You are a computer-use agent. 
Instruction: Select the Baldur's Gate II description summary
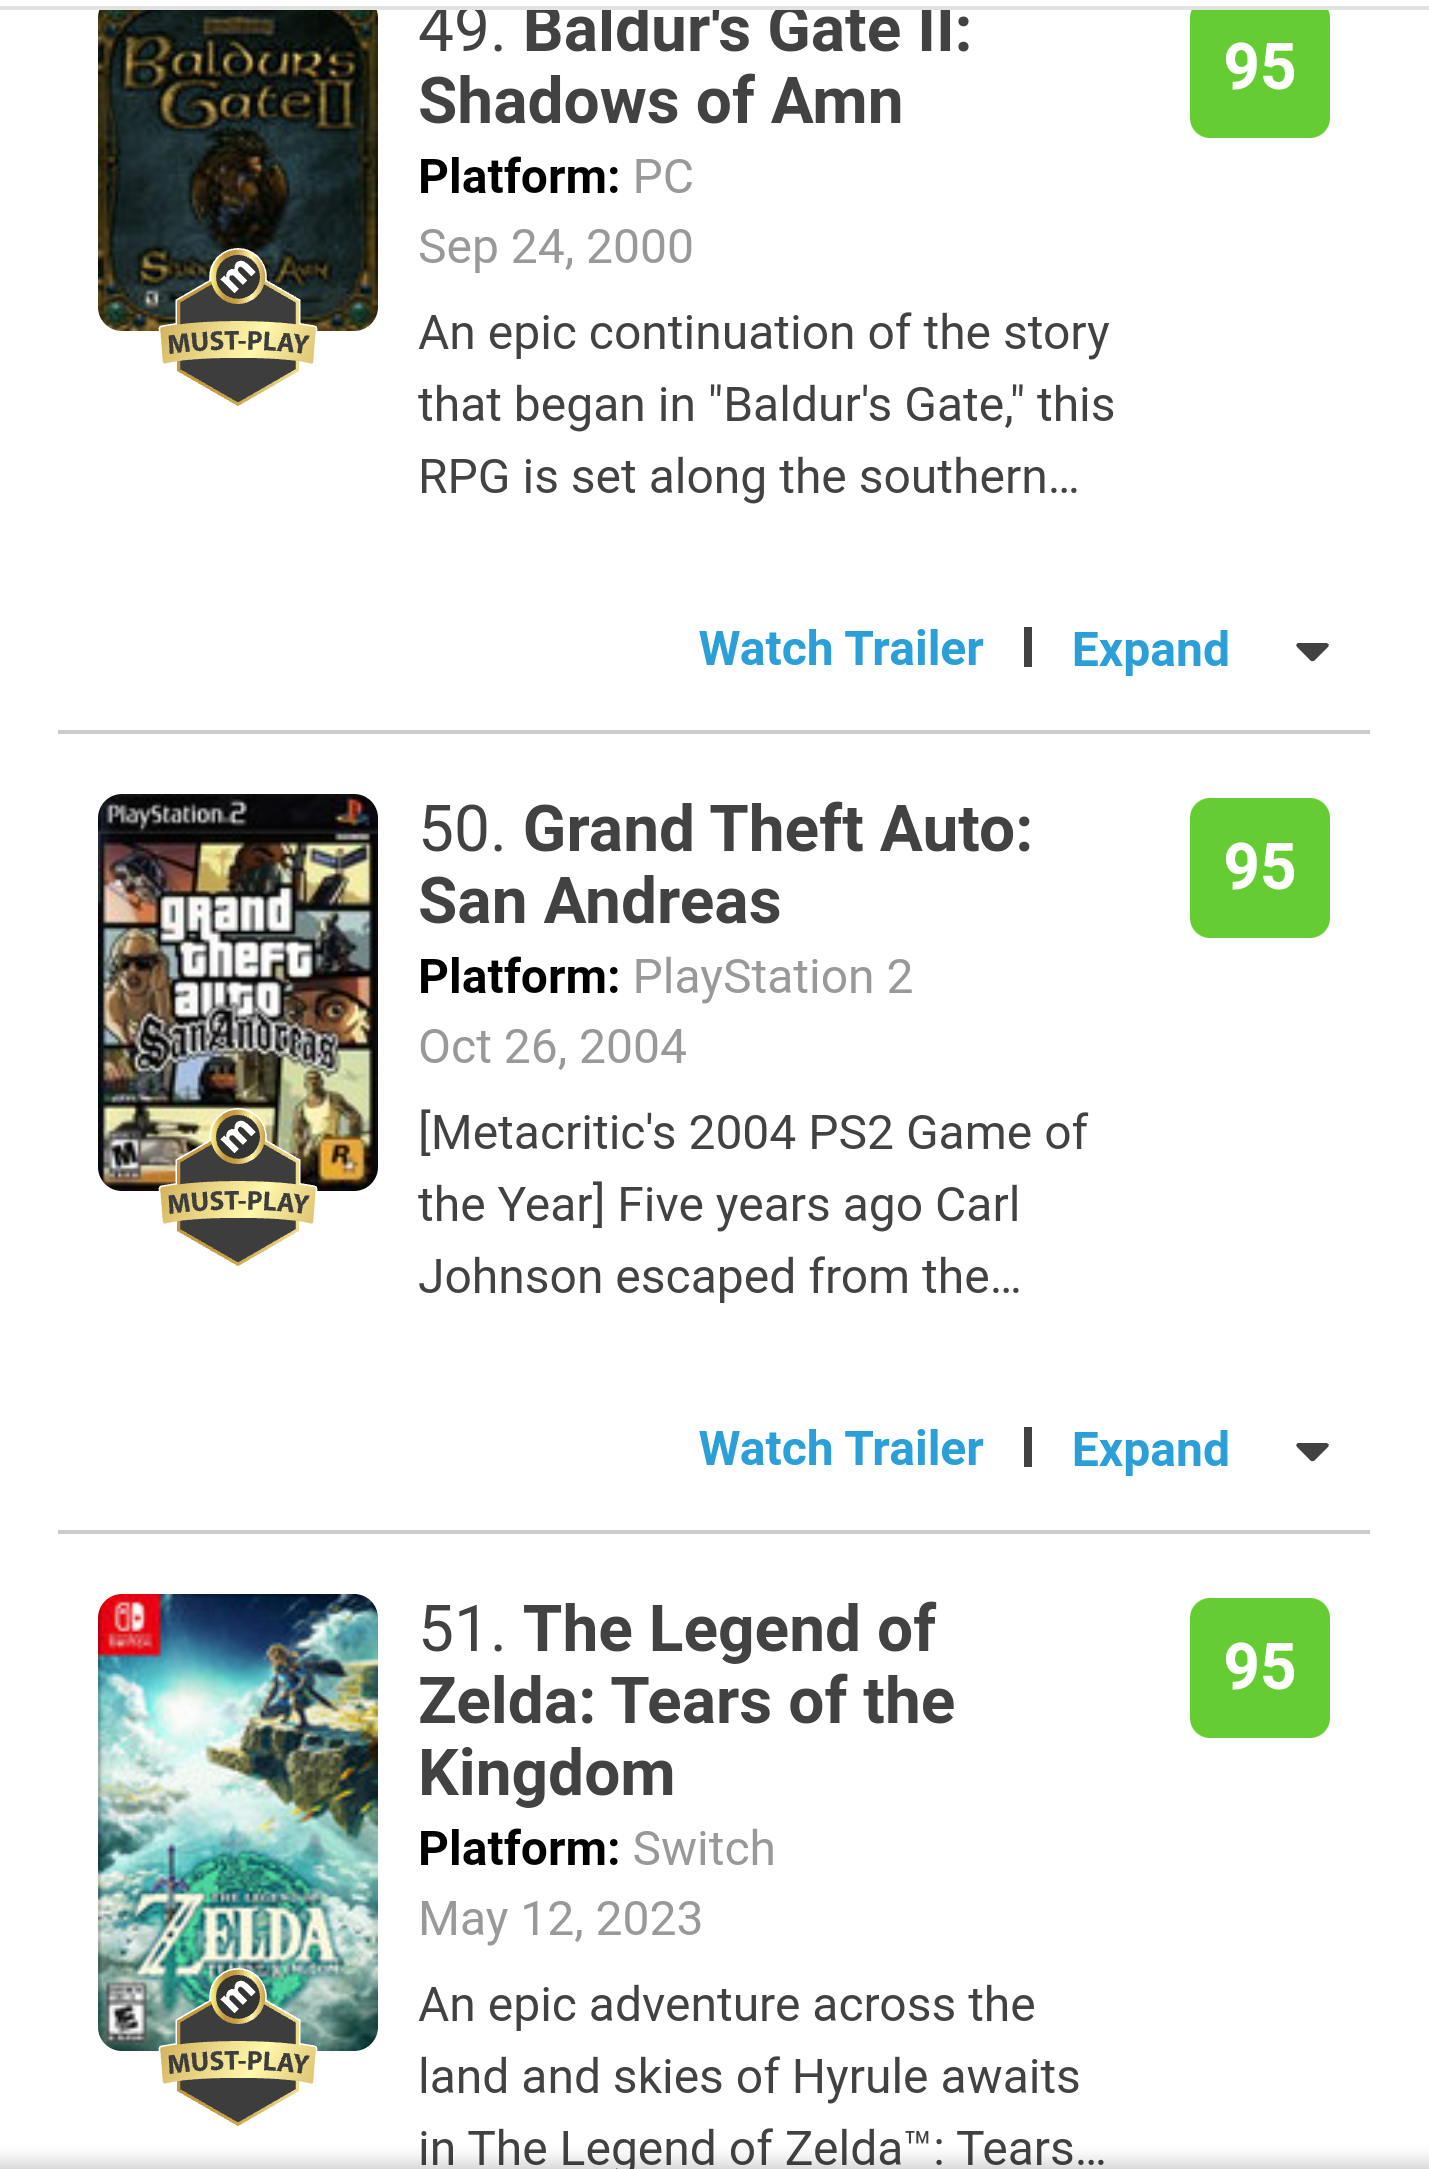[766, 405]
